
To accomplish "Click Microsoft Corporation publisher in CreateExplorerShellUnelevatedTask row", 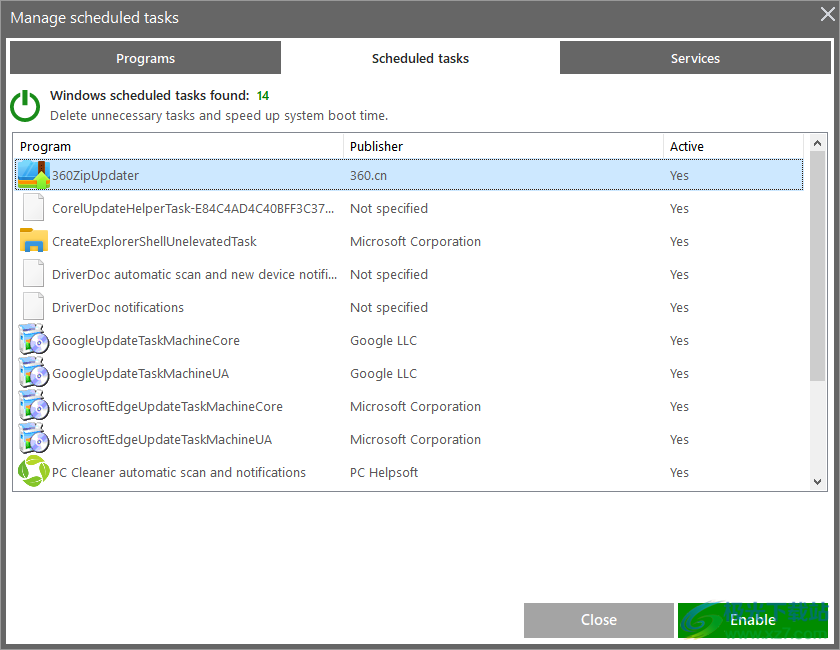I will (x=415, y=242).
